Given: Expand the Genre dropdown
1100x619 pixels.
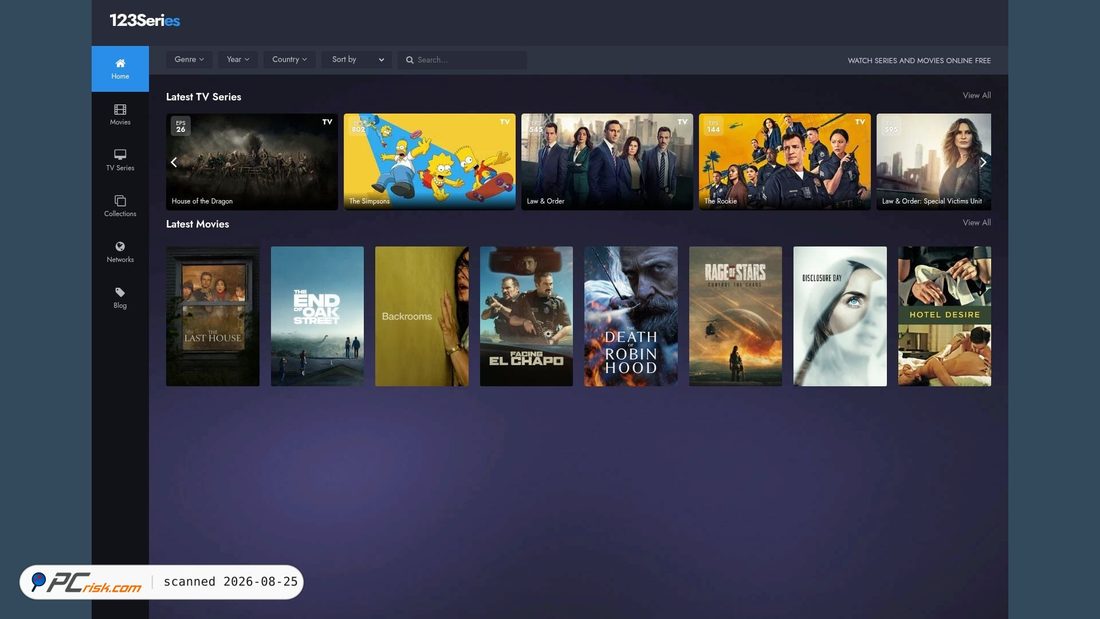Looking at the screenshot, I should pos(189,60).
